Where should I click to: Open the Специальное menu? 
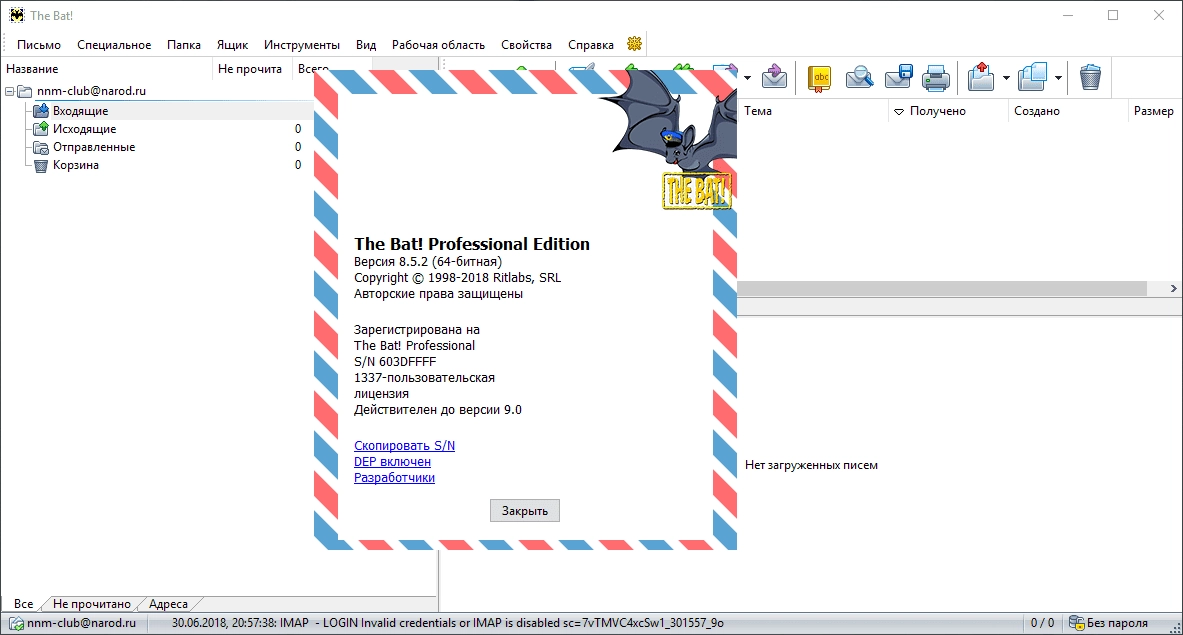point(114,44)
